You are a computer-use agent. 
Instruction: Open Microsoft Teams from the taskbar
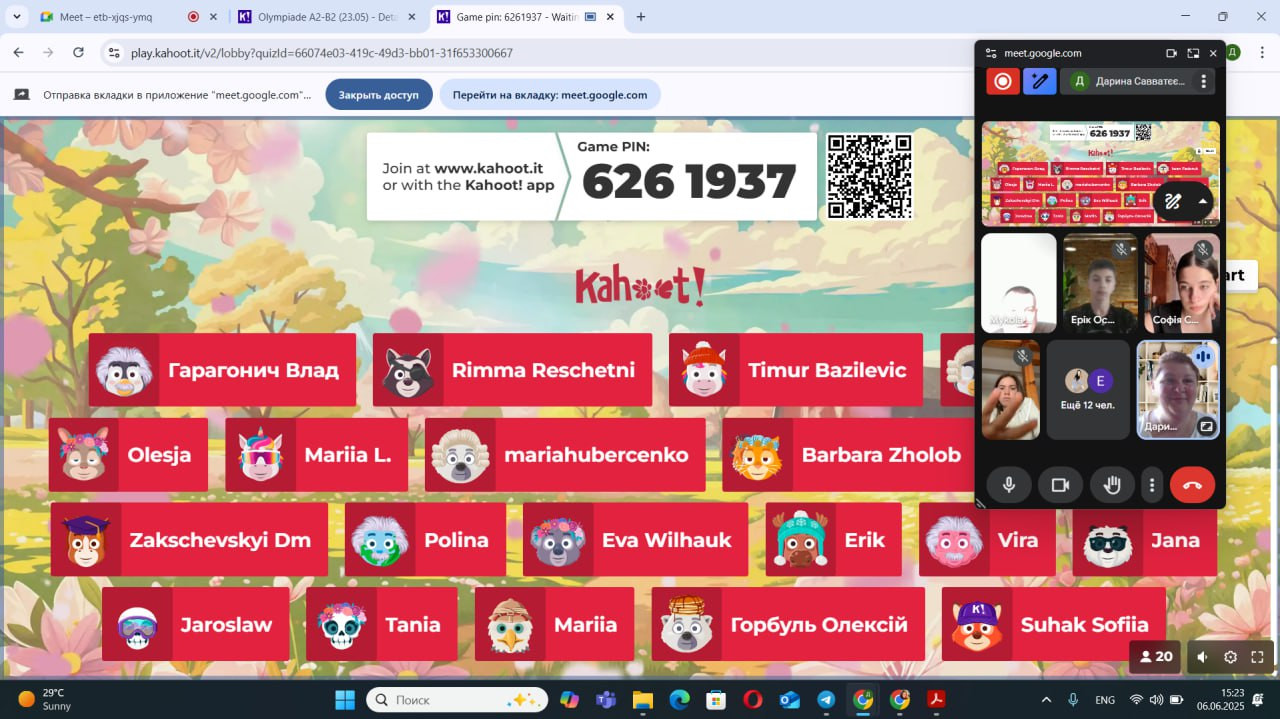pos(605,700)
